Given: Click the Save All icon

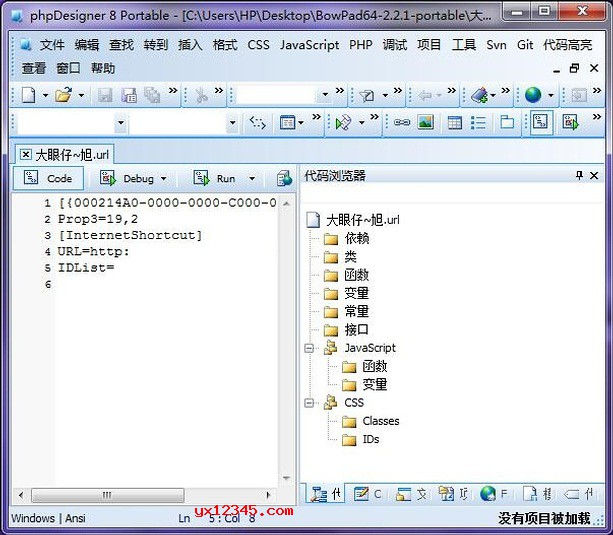Looking at the screenshot, I should [152, 95].
